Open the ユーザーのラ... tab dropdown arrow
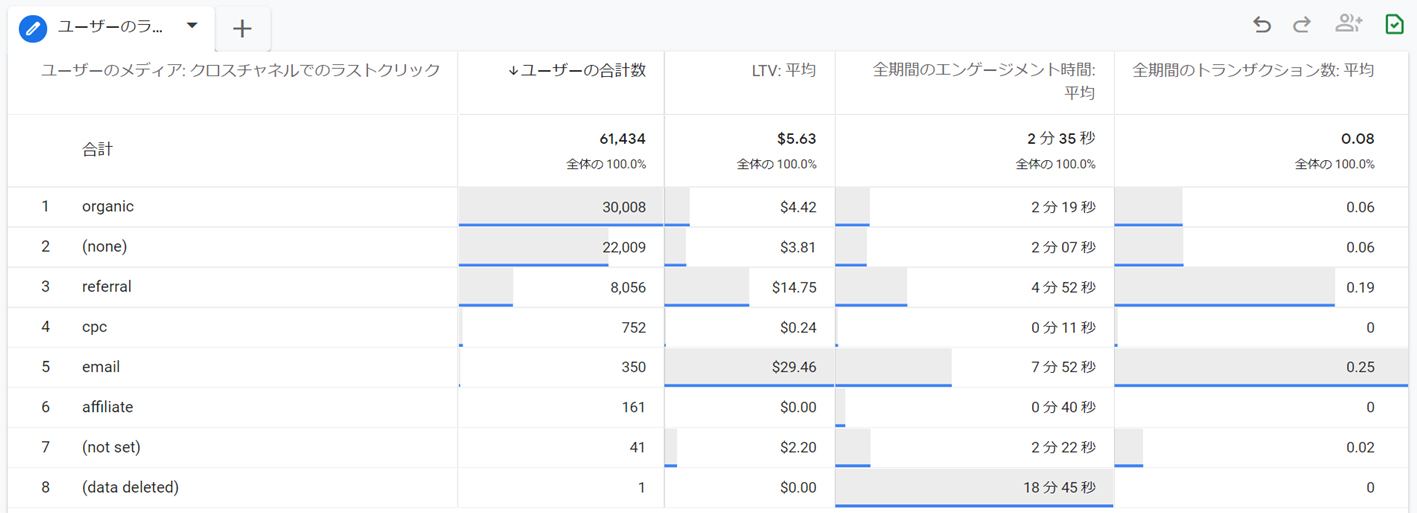The image size is (1417, 513). point(192,26)
